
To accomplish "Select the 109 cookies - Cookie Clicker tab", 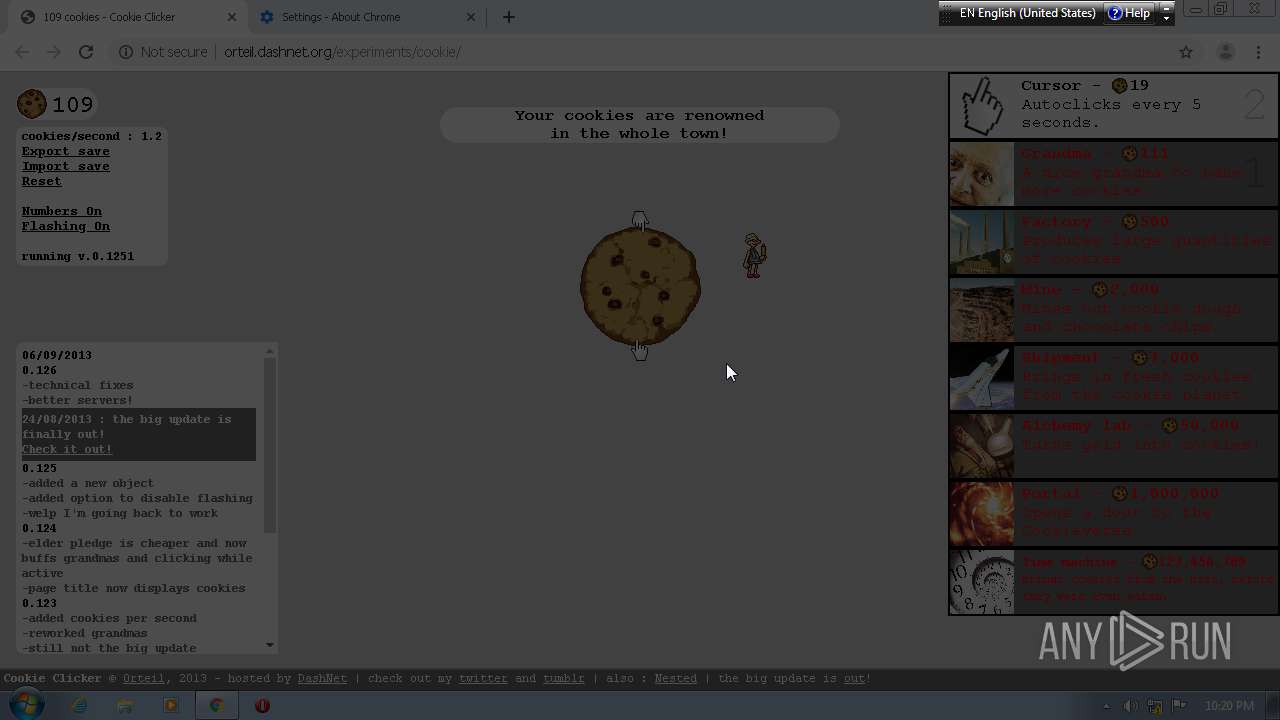I will pyautogui.click(x=127, y=17).
